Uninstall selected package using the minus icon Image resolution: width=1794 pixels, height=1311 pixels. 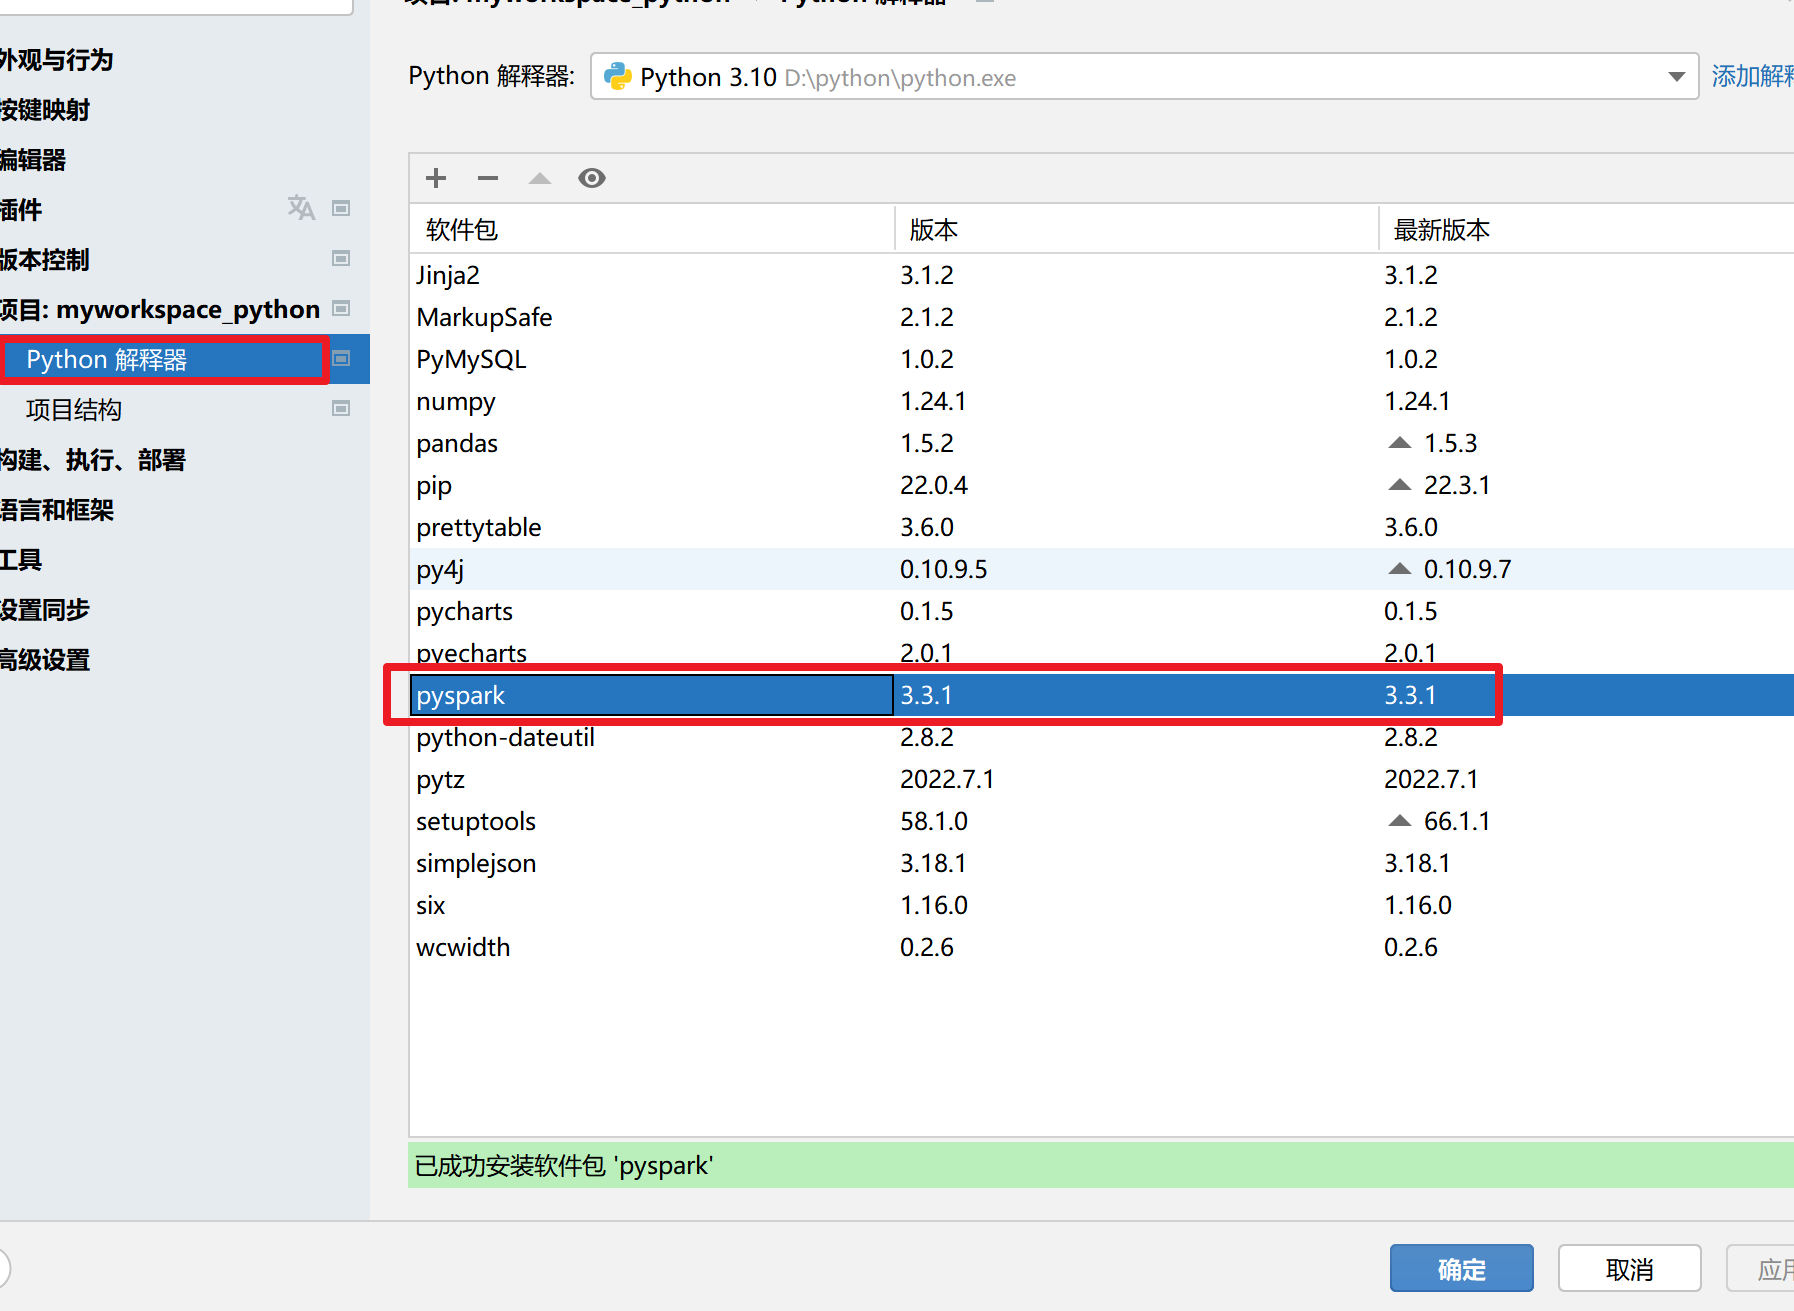click(x=487, y=177)
